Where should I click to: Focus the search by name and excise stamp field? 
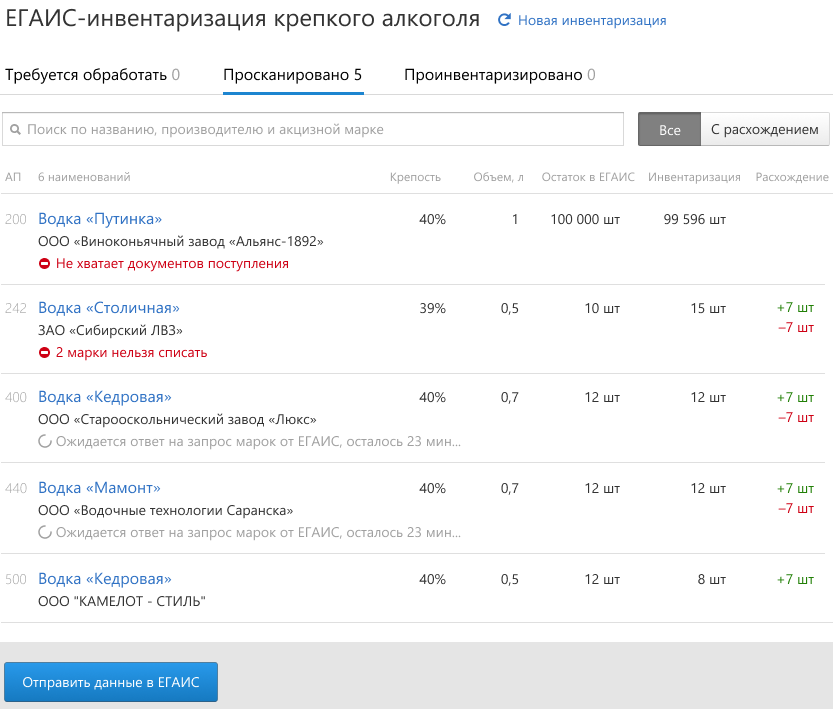[x=313, y=129]
